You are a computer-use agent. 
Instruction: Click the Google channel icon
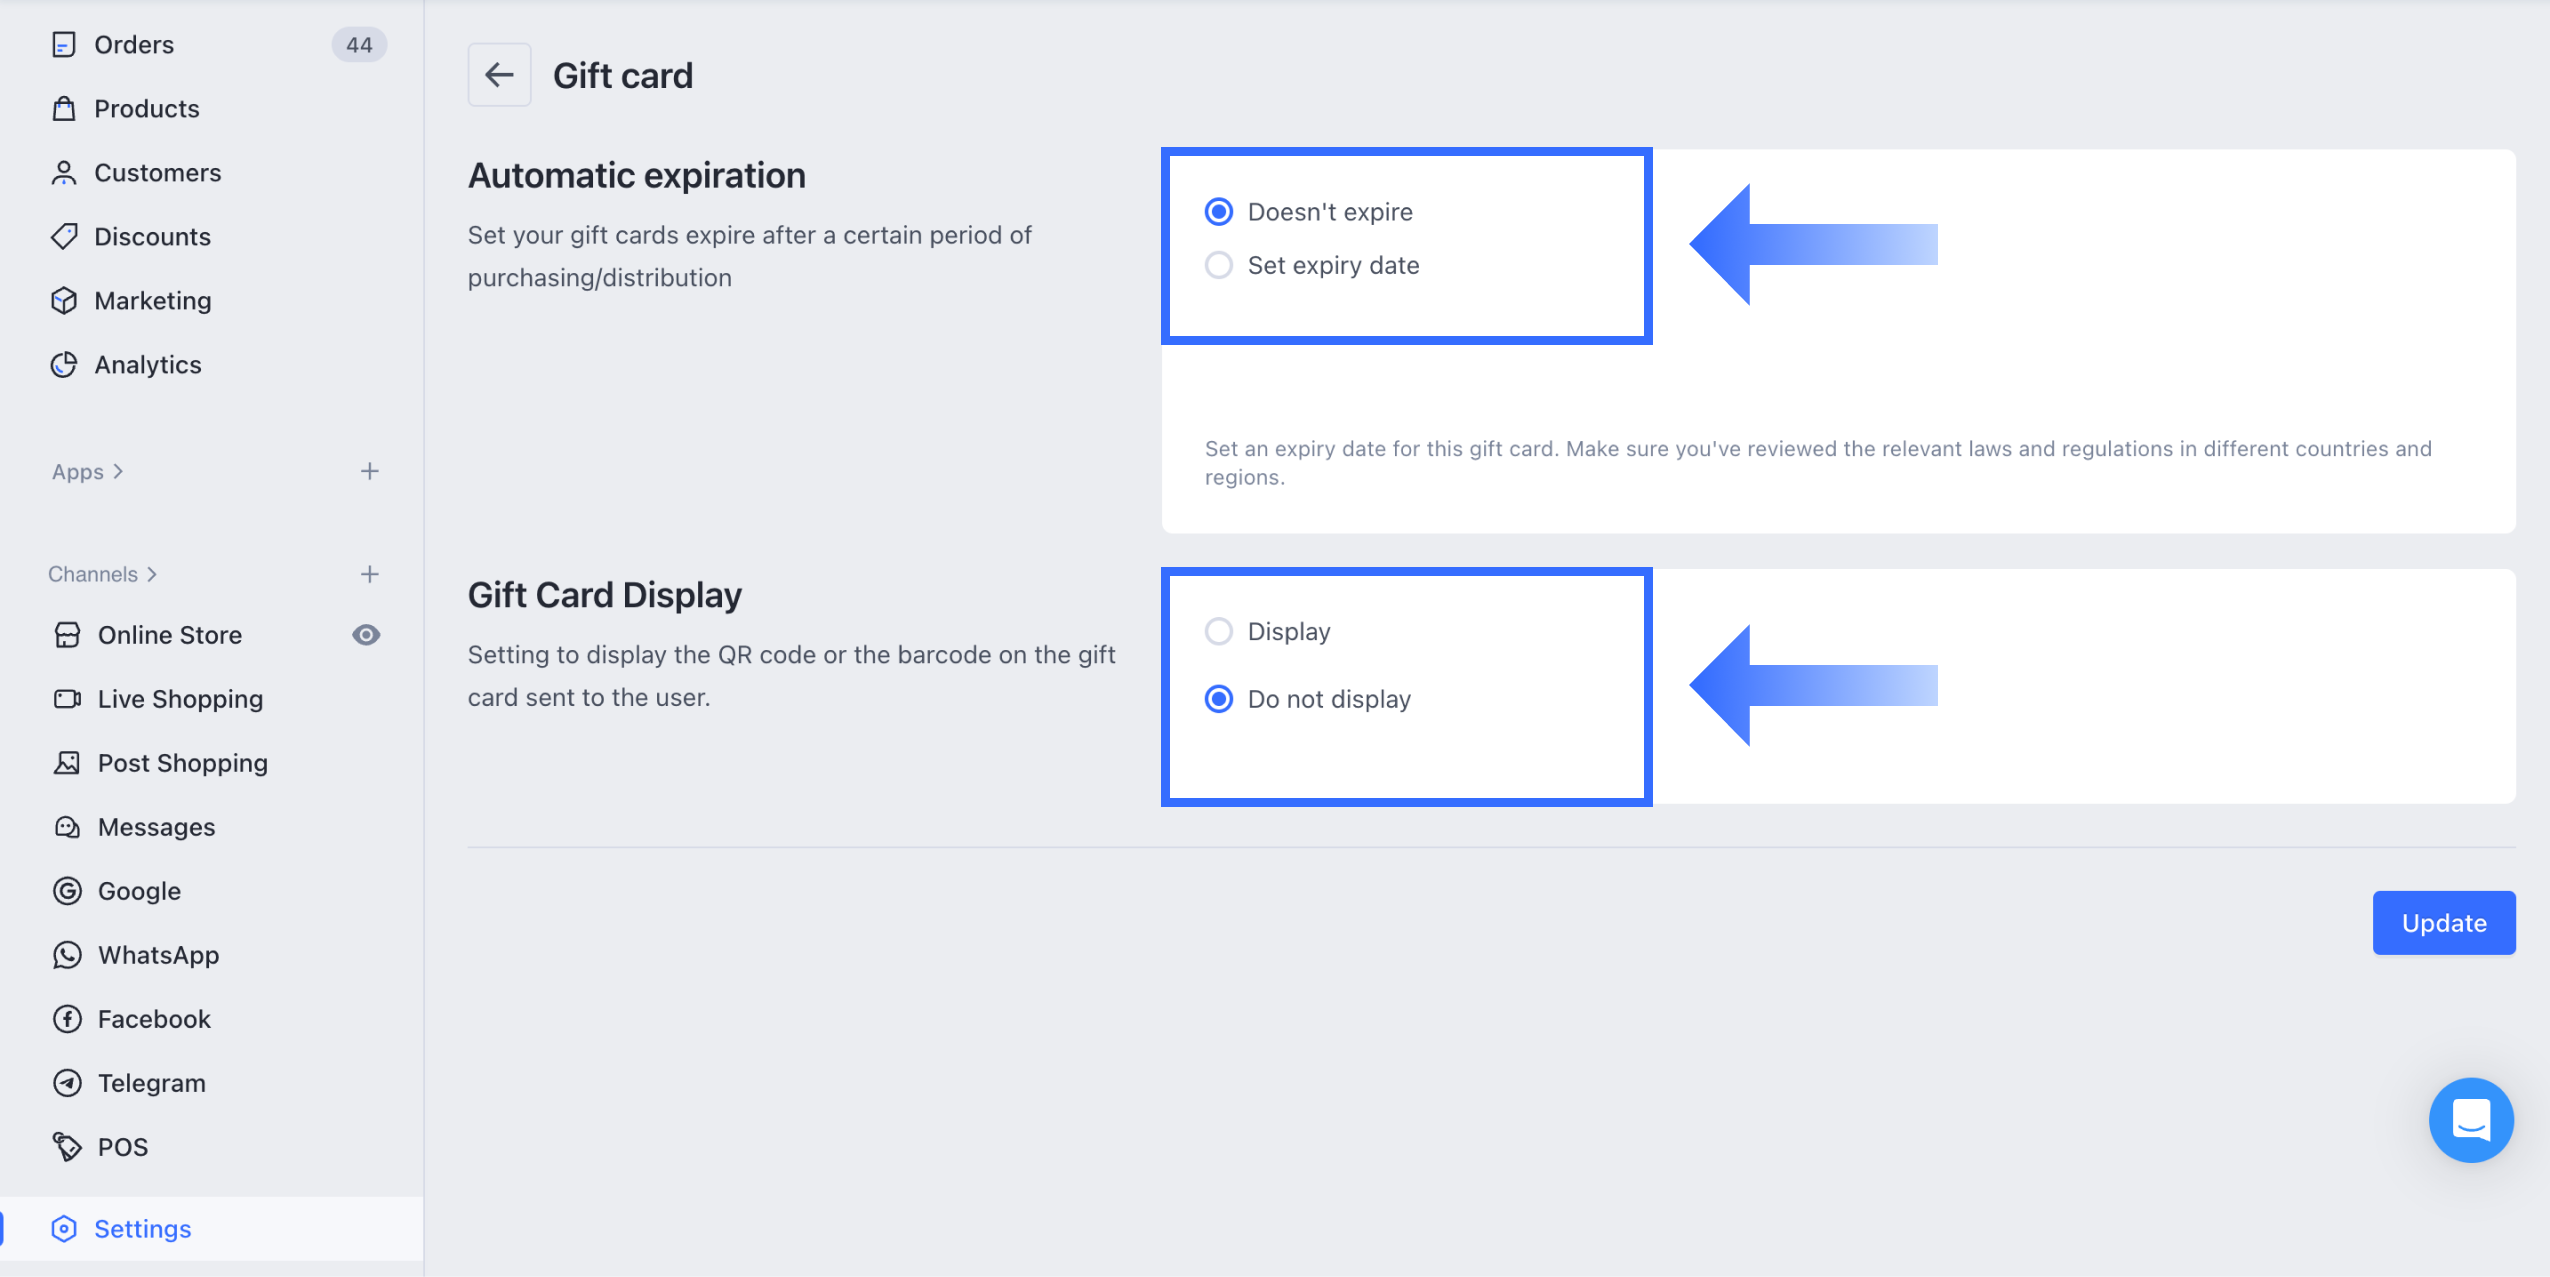67,891
